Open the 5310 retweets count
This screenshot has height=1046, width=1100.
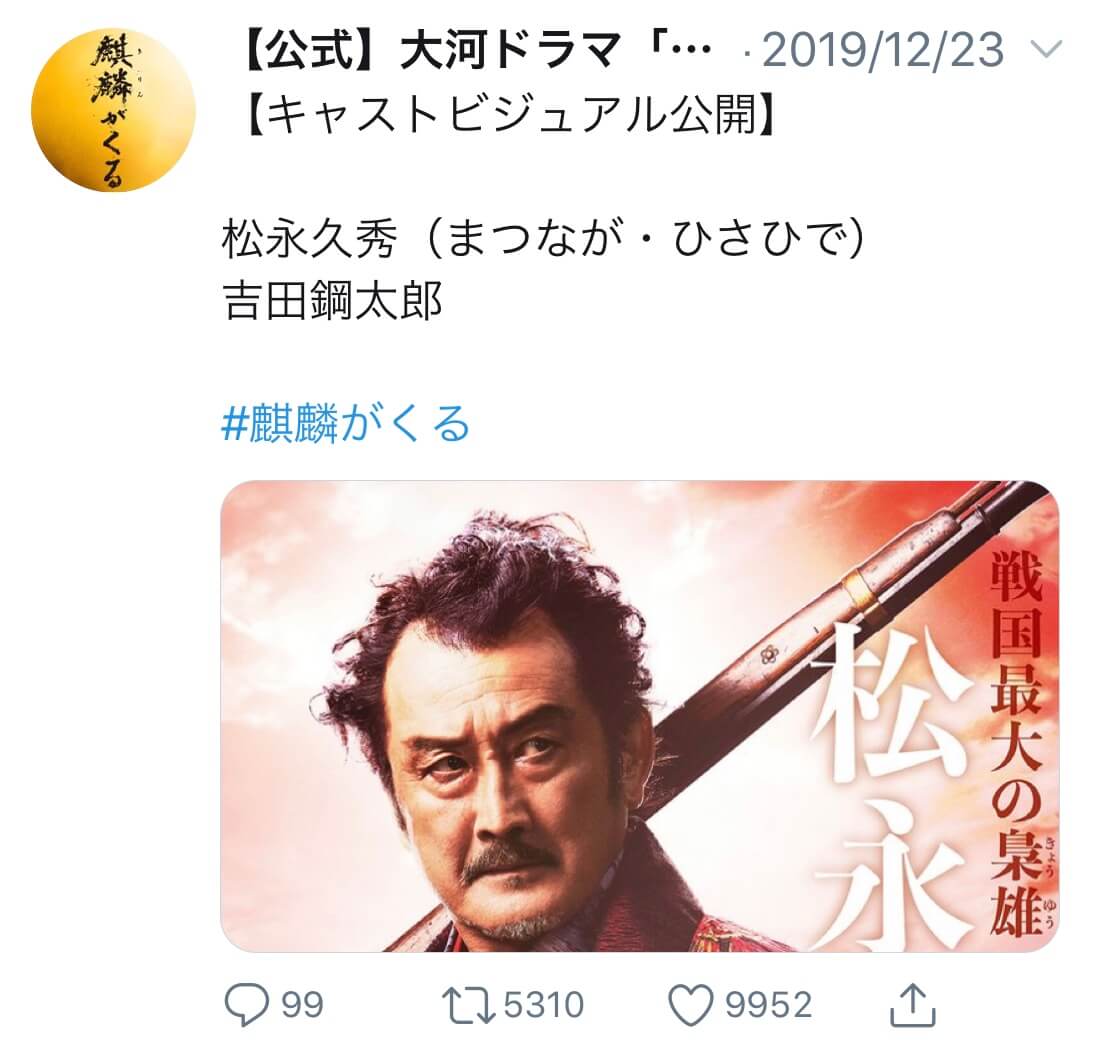[x=544, y=1005]
